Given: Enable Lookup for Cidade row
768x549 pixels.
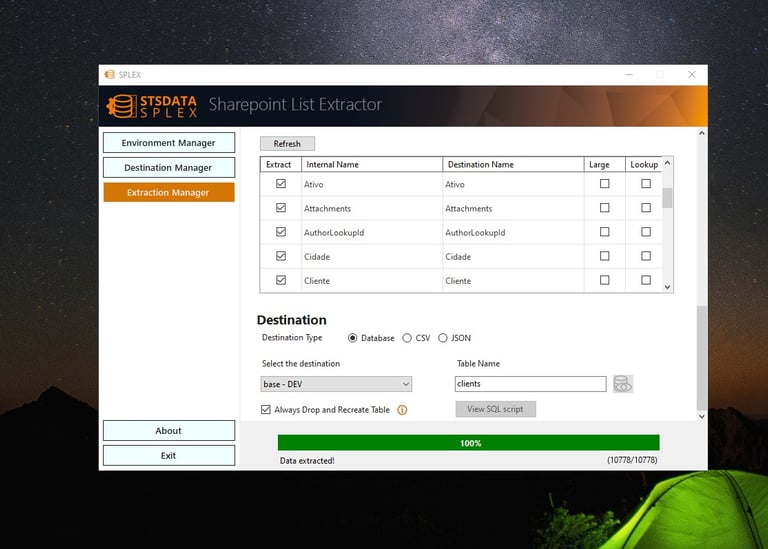Looking at the screenshot, I should click(x=646, y=256).
